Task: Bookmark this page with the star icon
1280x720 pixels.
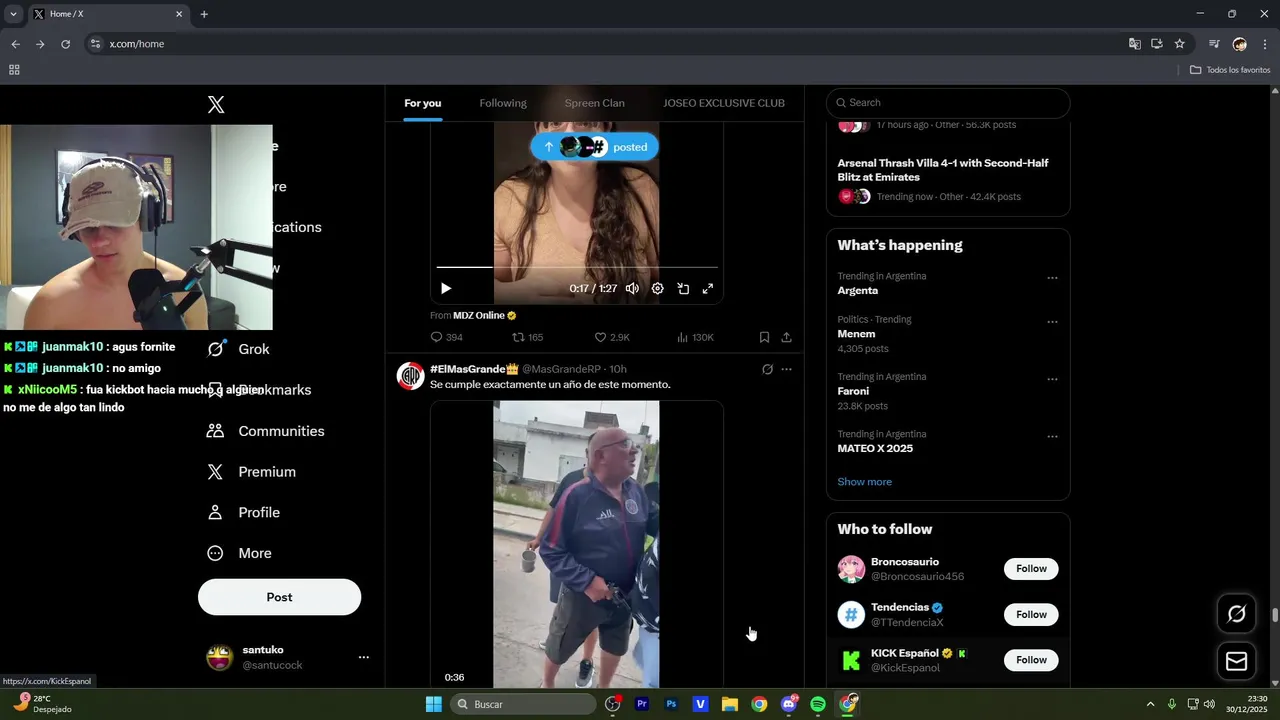Action: pos(1179,44)
